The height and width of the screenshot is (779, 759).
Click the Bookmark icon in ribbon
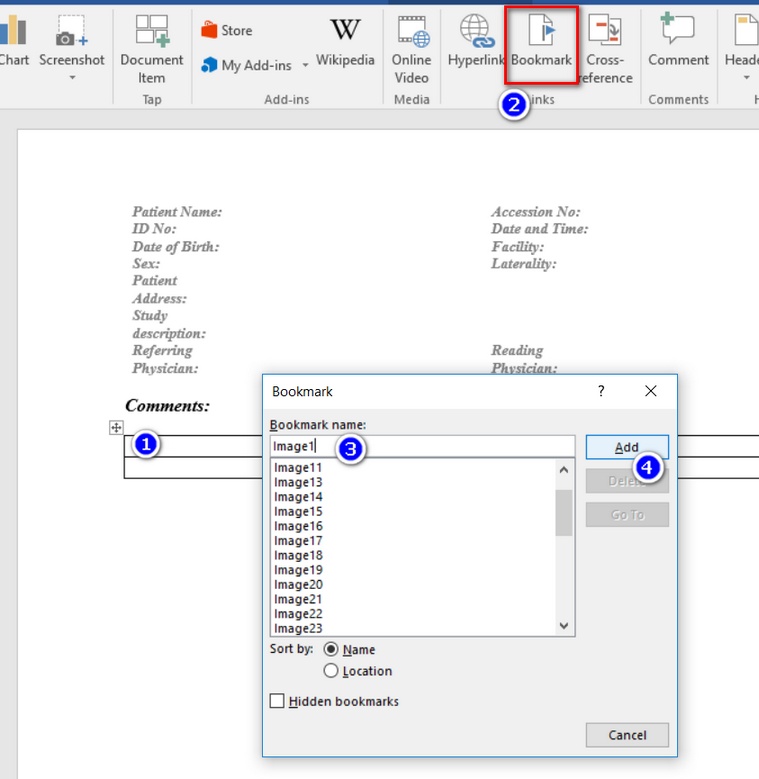pyautogui.click(x=541, y=33)
